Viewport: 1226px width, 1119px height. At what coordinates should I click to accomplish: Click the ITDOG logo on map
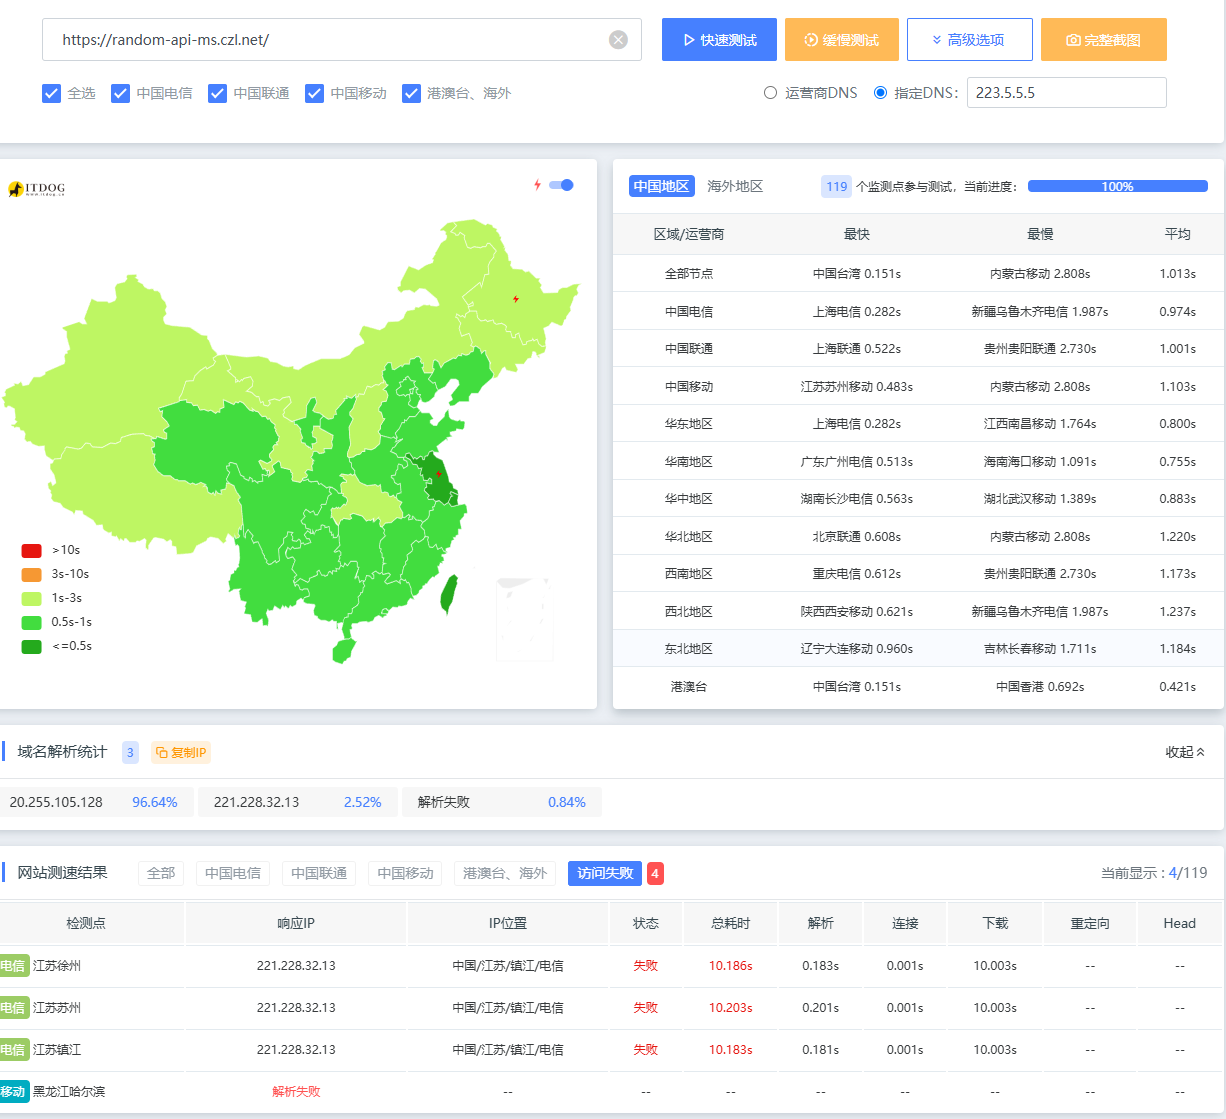coord(37,188)
